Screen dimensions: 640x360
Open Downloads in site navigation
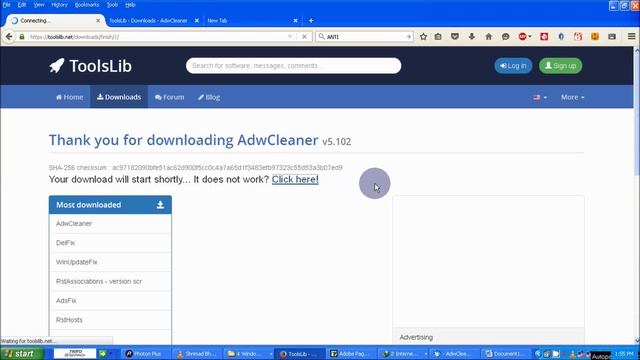(119, 97)
